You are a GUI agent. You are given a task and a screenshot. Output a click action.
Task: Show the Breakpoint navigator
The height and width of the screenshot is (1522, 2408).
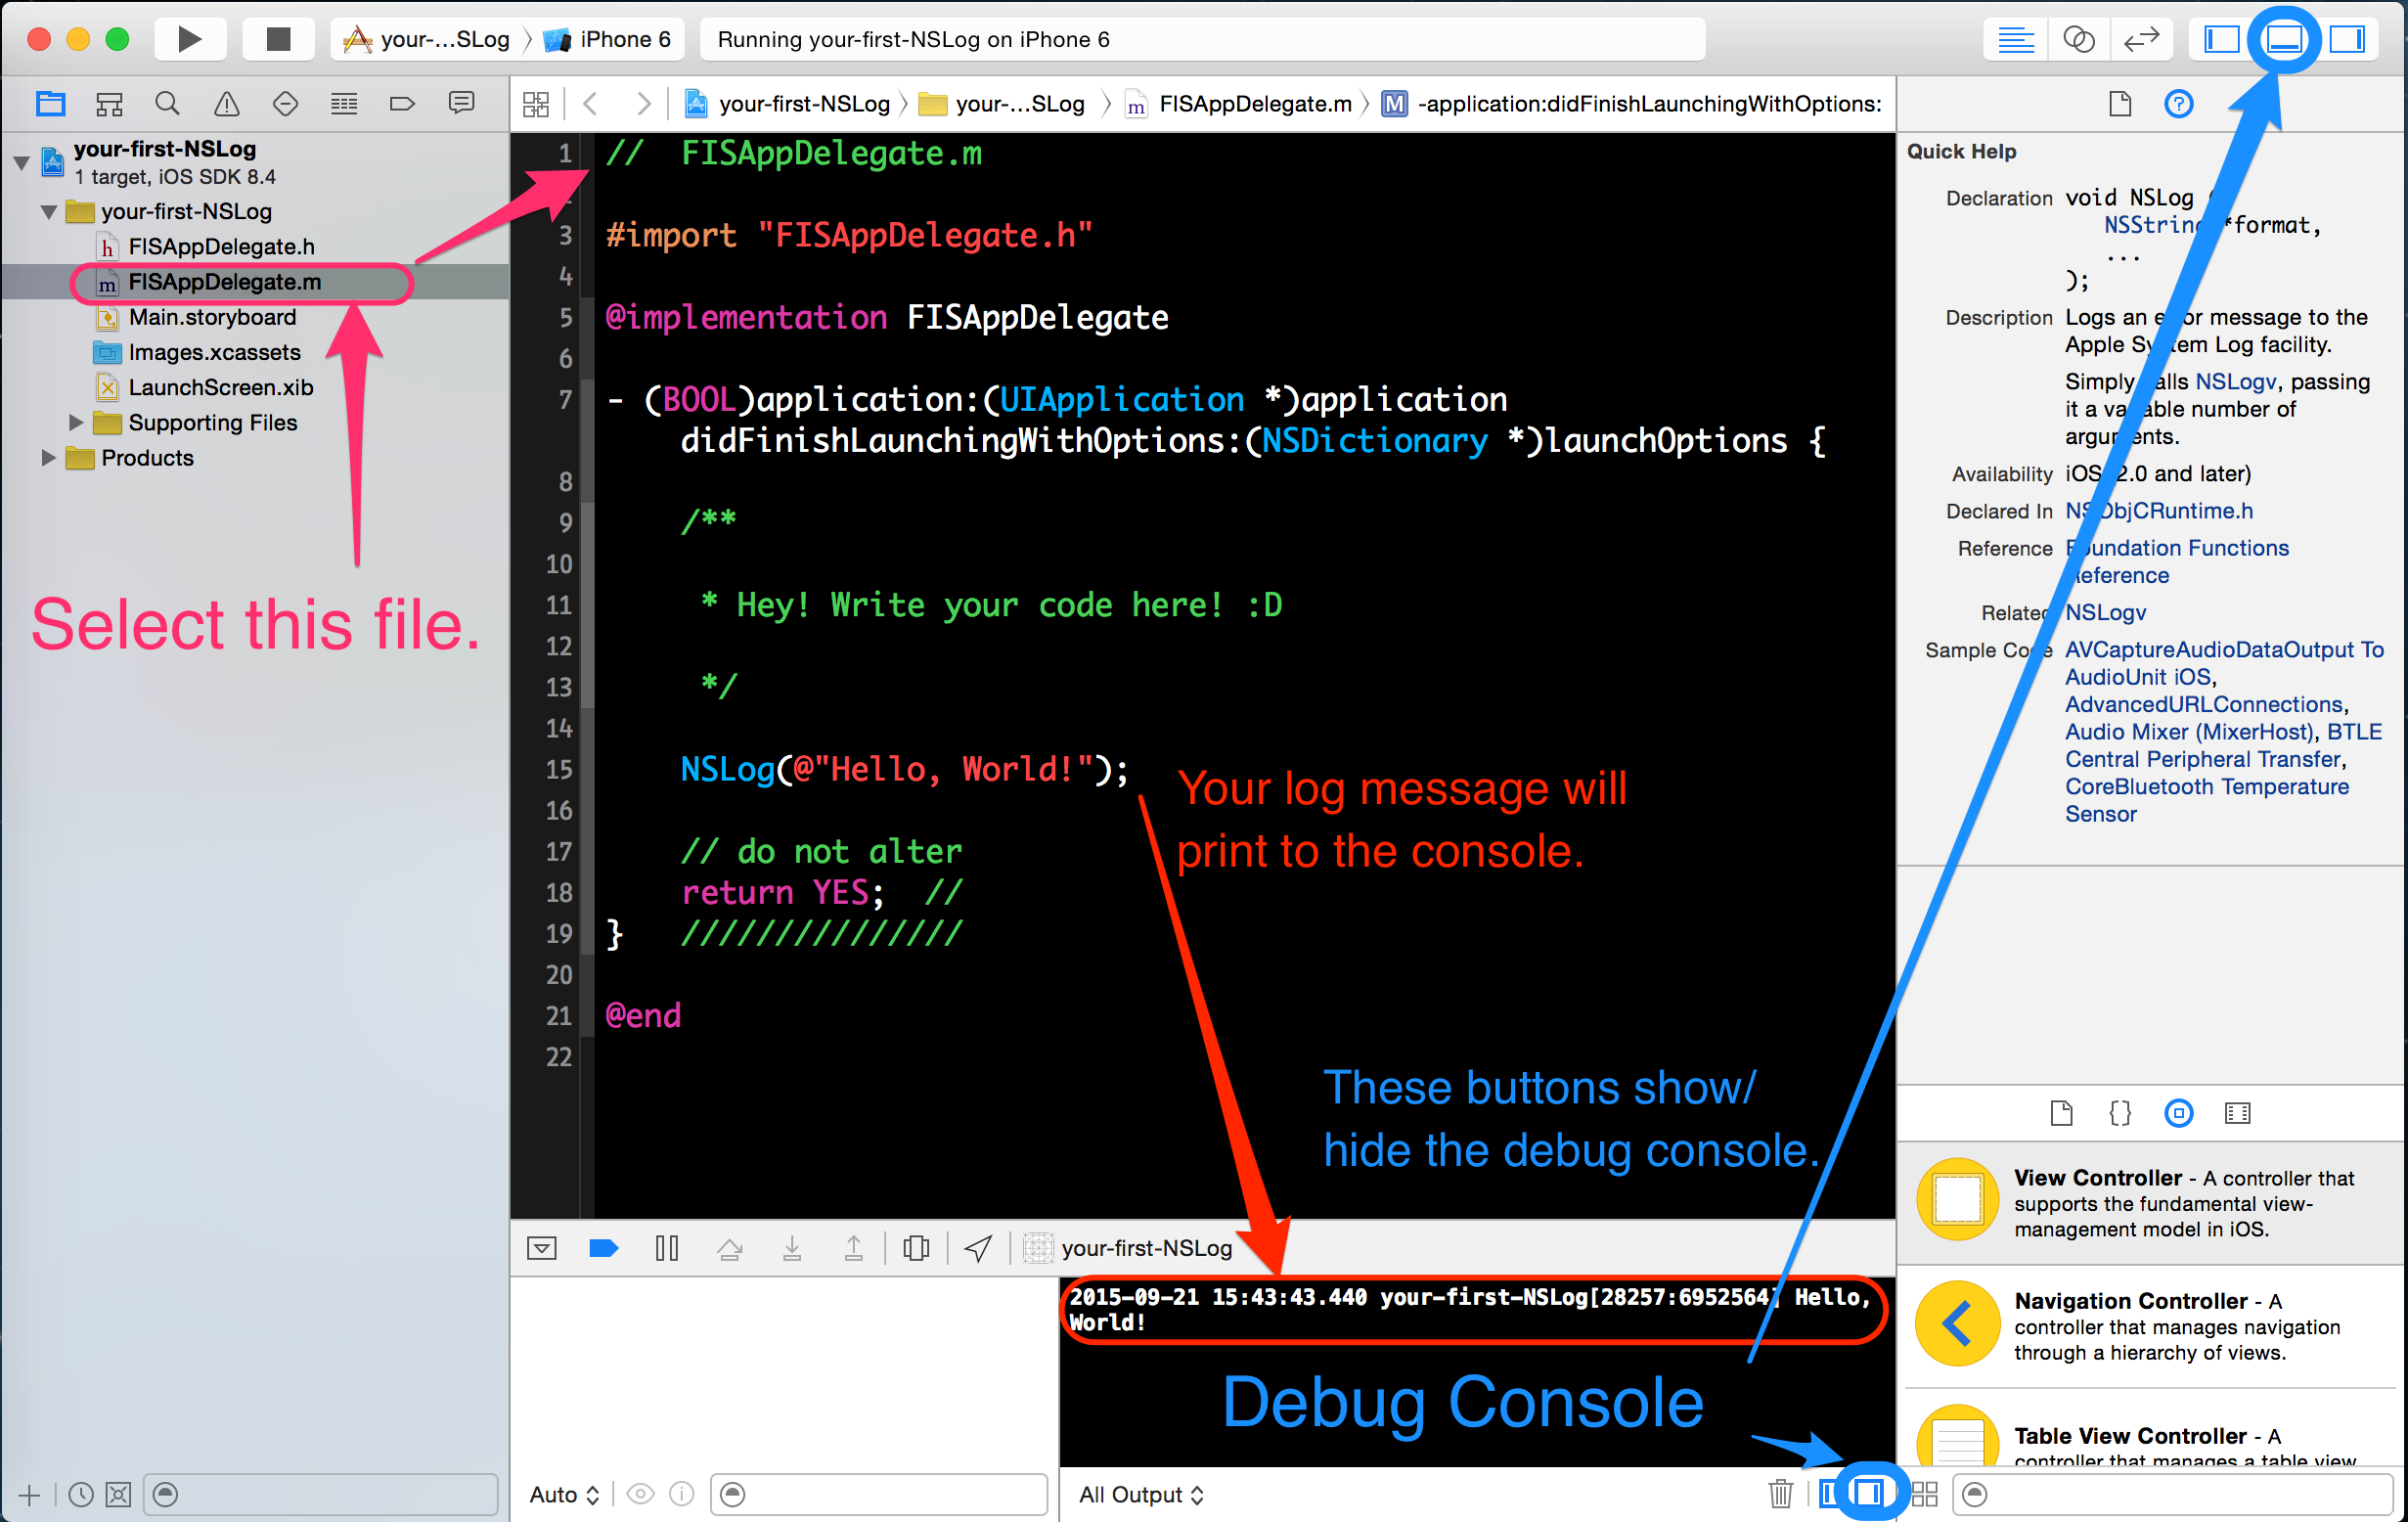click(x=402, y=103)
